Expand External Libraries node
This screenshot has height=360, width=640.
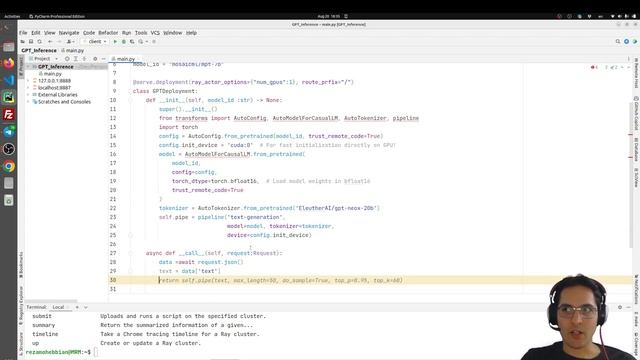tap(29, 95)
